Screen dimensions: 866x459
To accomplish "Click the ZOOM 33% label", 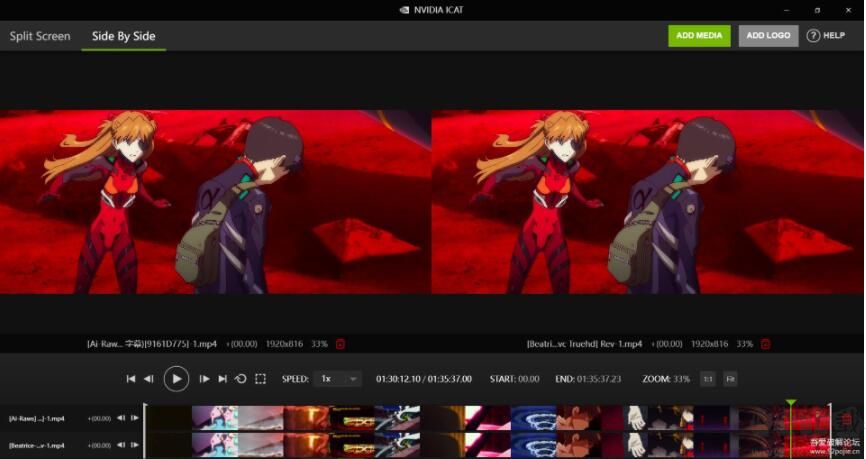I will (x=666, y=379).
